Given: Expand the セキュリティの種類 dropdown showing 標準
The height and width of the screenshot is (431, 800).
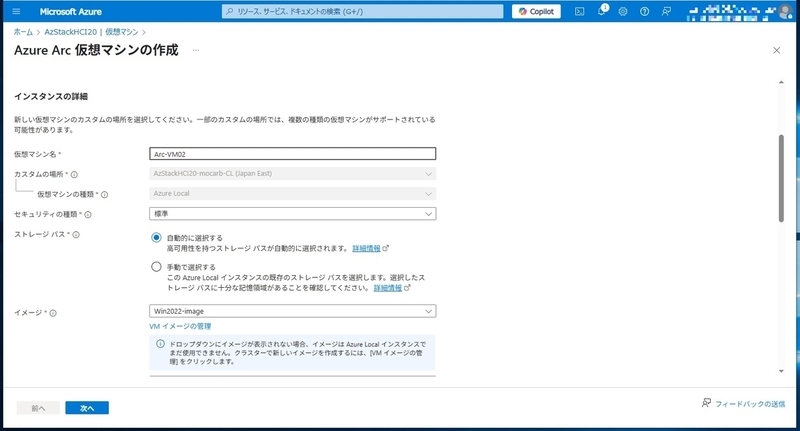Looking at the screenshot, I should pyautogui.click(x=292, y=214).
